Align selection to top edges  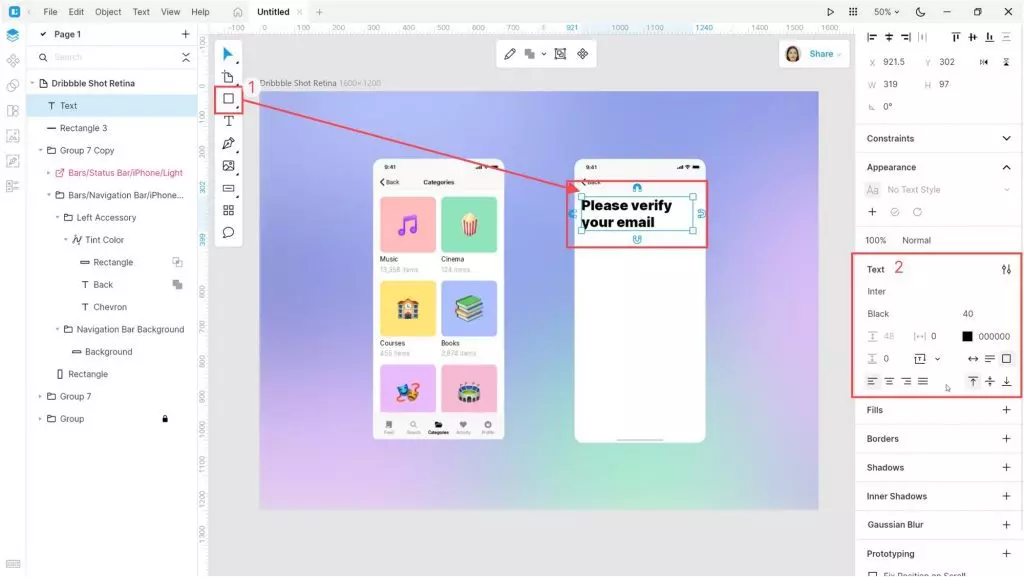pos(955,37)
